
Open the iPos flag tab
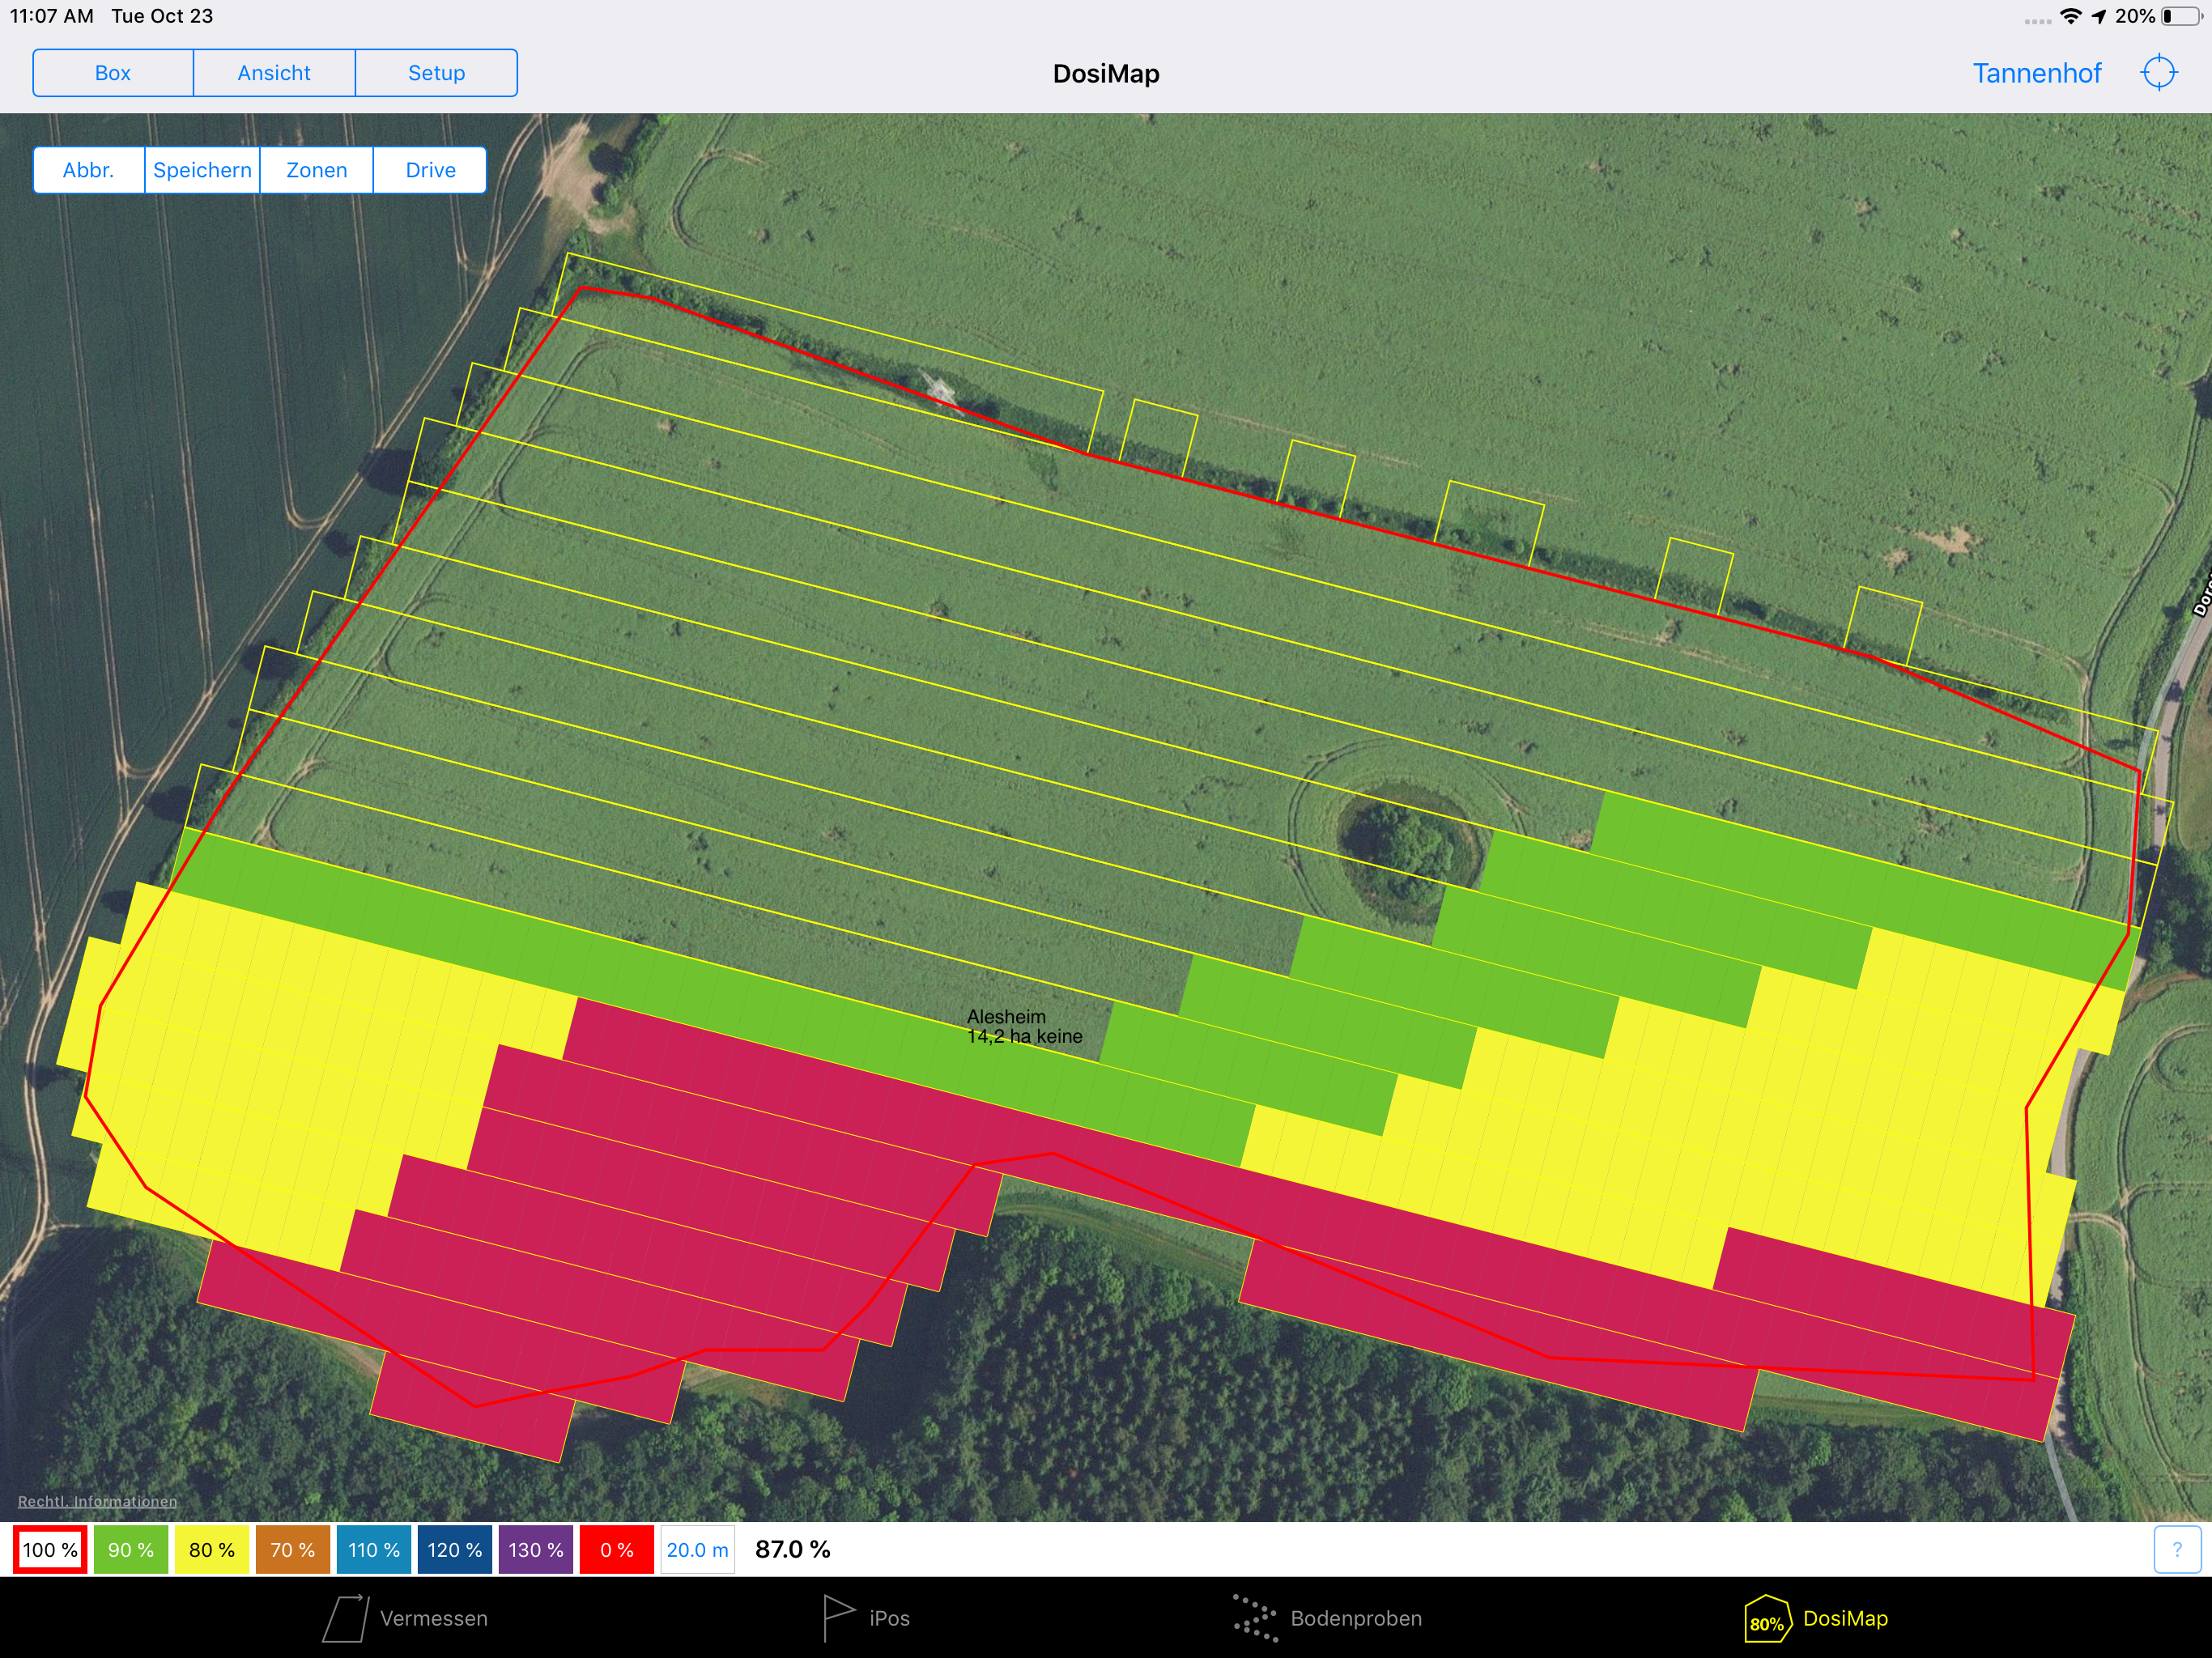click(838, 1617)
